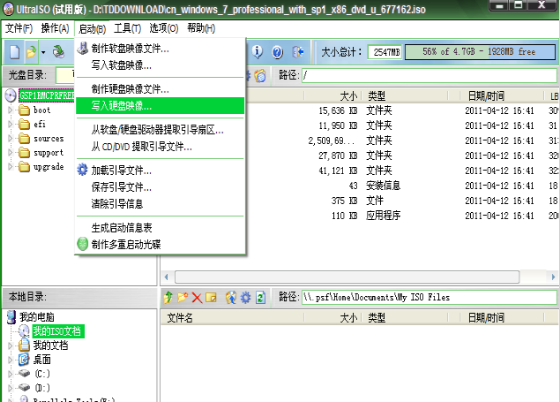This screenshot has width=559, height=402.
Task: Click the upper 路径 path field showing /
Action: click(x=429, y=75)
